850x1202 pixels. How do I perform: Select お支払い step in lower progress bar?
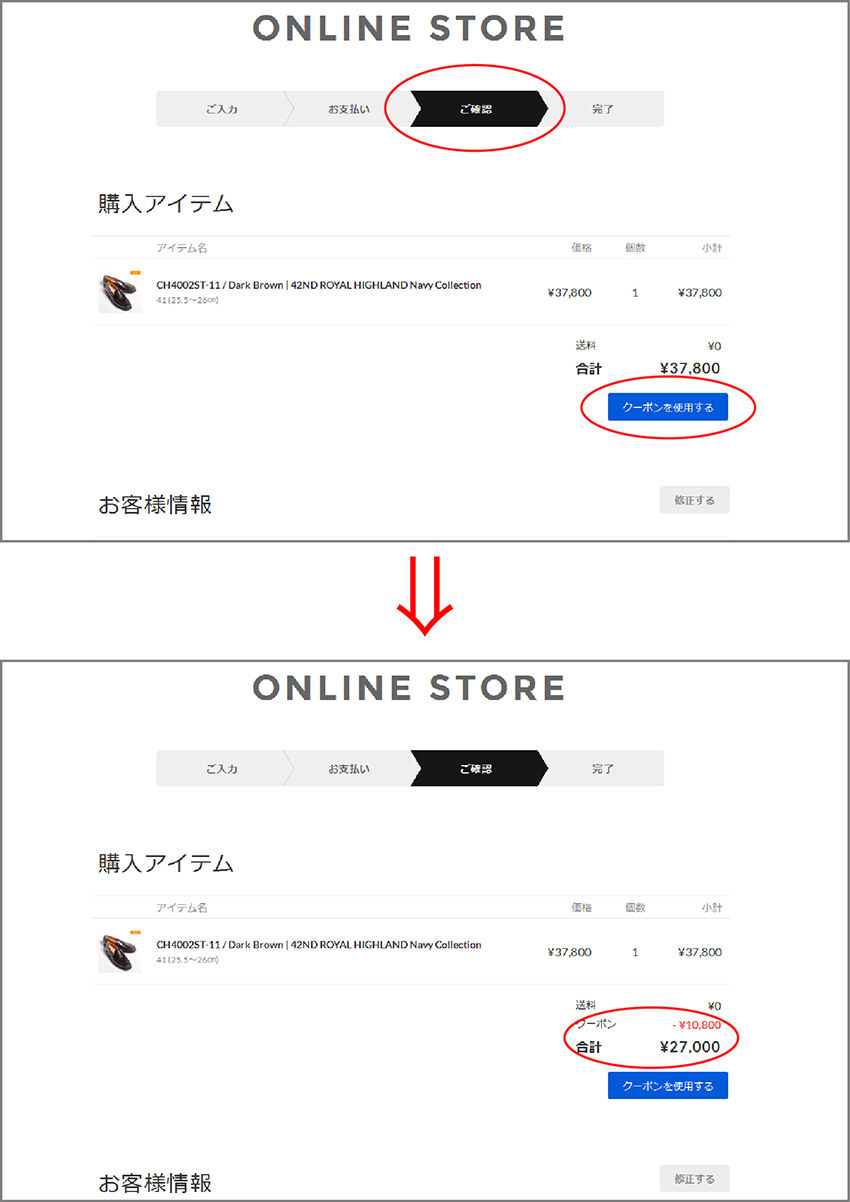[x=349, y=769]
